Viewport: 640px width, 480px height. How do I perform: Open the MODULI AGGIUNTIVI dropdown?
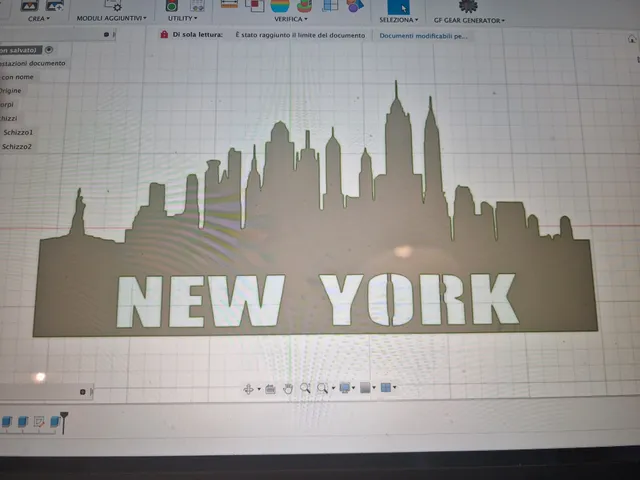[111, 18]
